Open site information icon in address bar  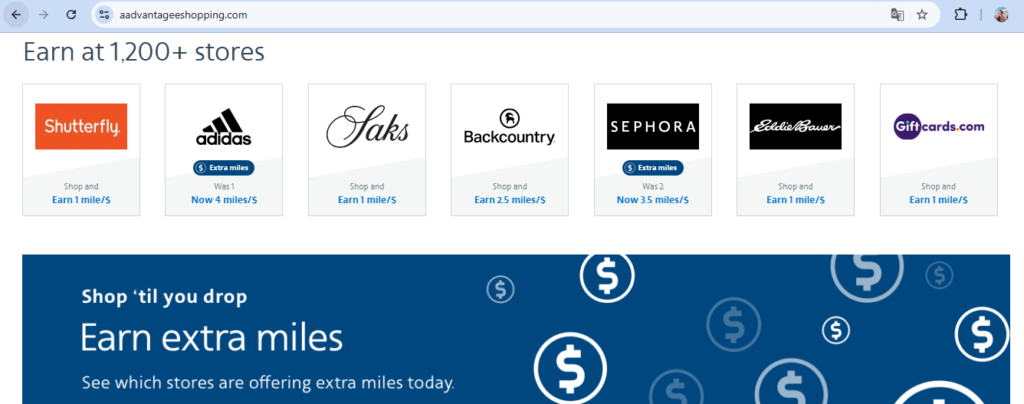(105, 15)
